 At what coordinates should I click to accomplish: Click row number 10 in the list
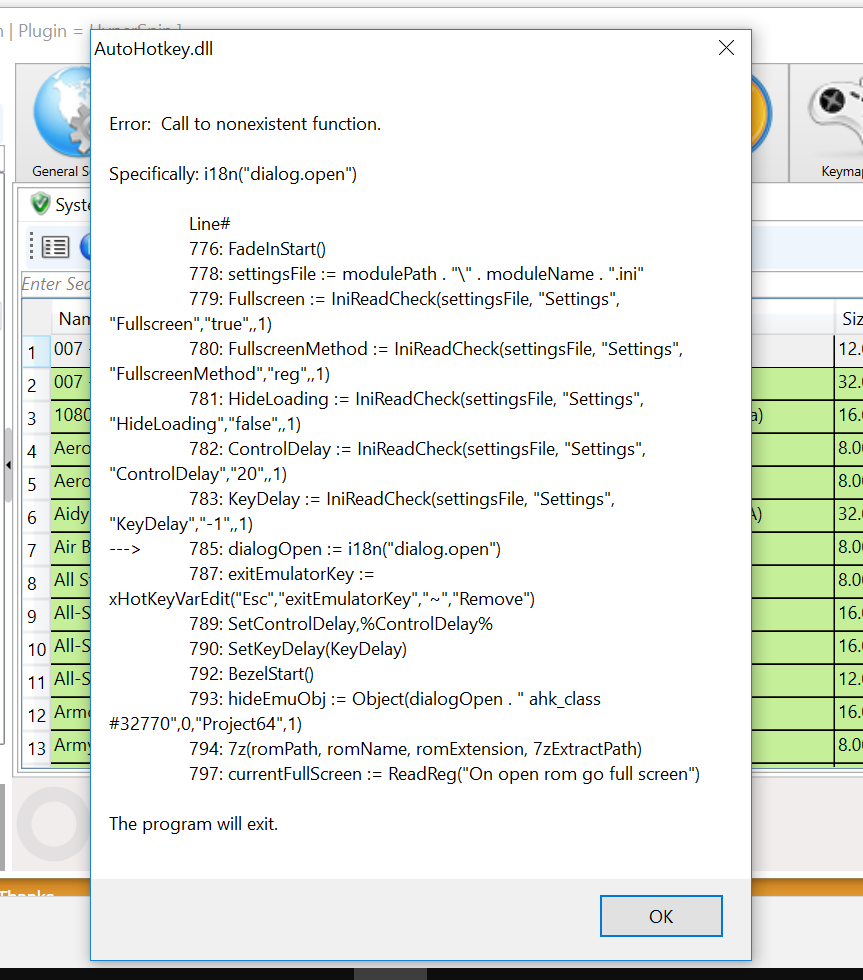coord(37,649)
